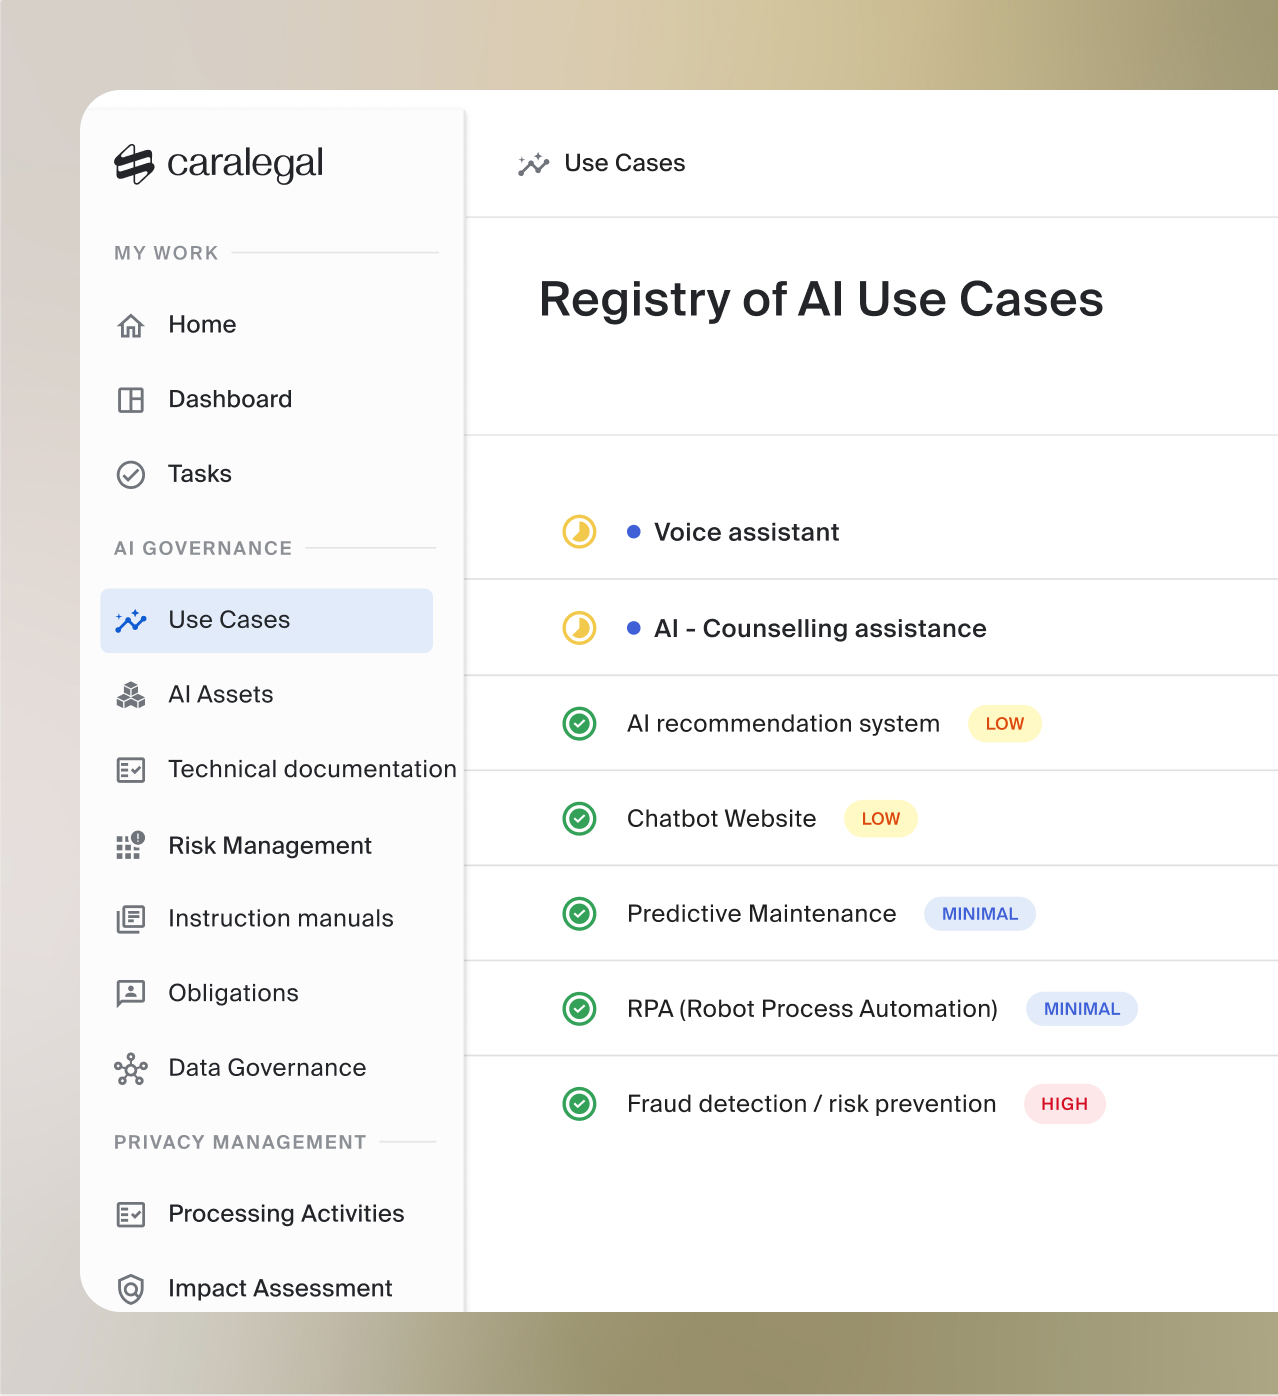
Task: Open Data Governance section
Action: 267,1068
